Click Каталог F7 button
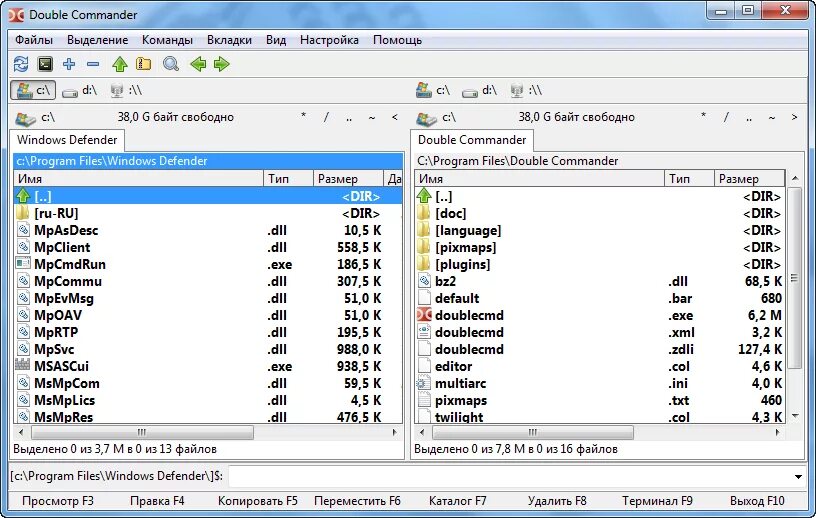The image size is (816, 518). [x=457, y=501]
